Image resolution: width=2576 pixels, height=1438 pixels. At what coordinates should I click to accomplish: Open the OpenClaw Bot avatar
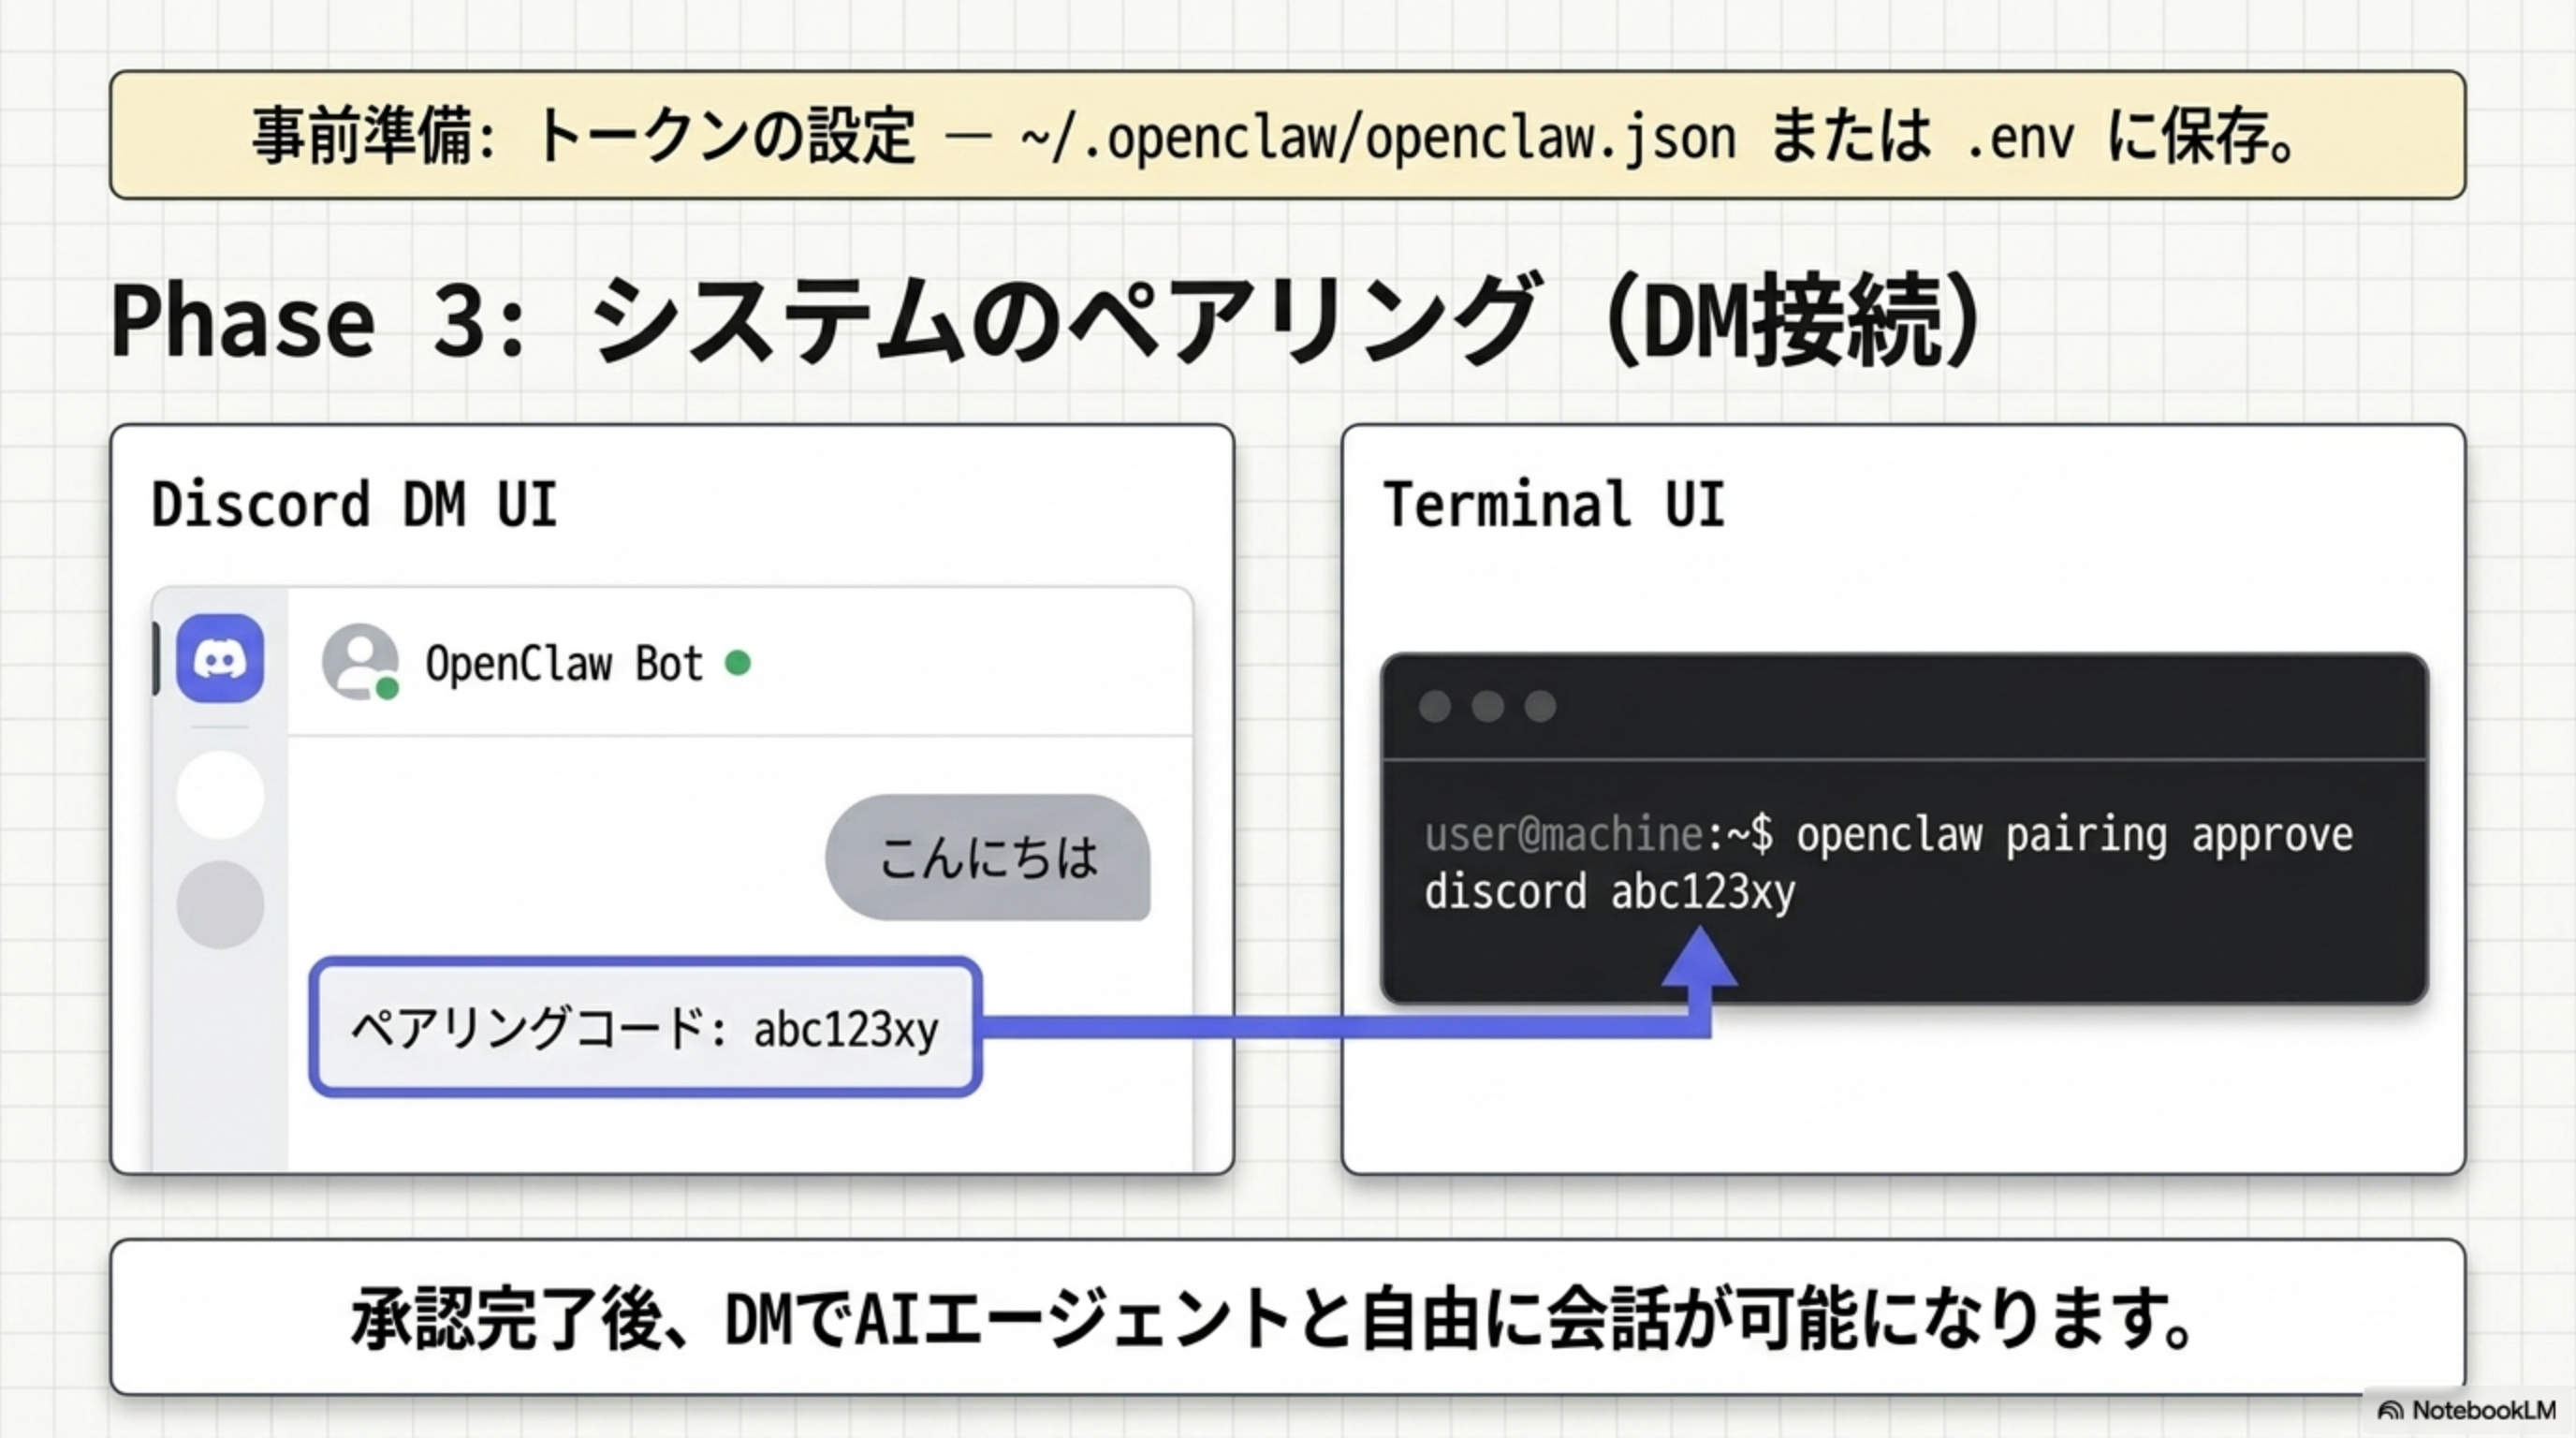362,662
